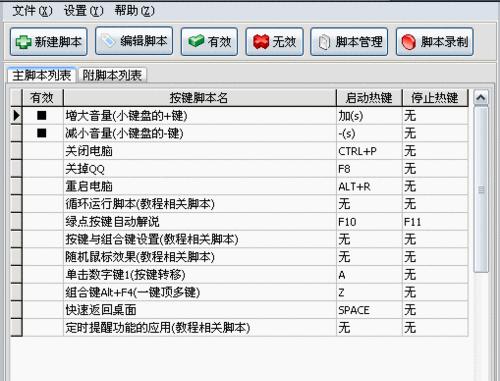Enable the 有效 cell for 关闭电脑 script

(x=43, y=151)
